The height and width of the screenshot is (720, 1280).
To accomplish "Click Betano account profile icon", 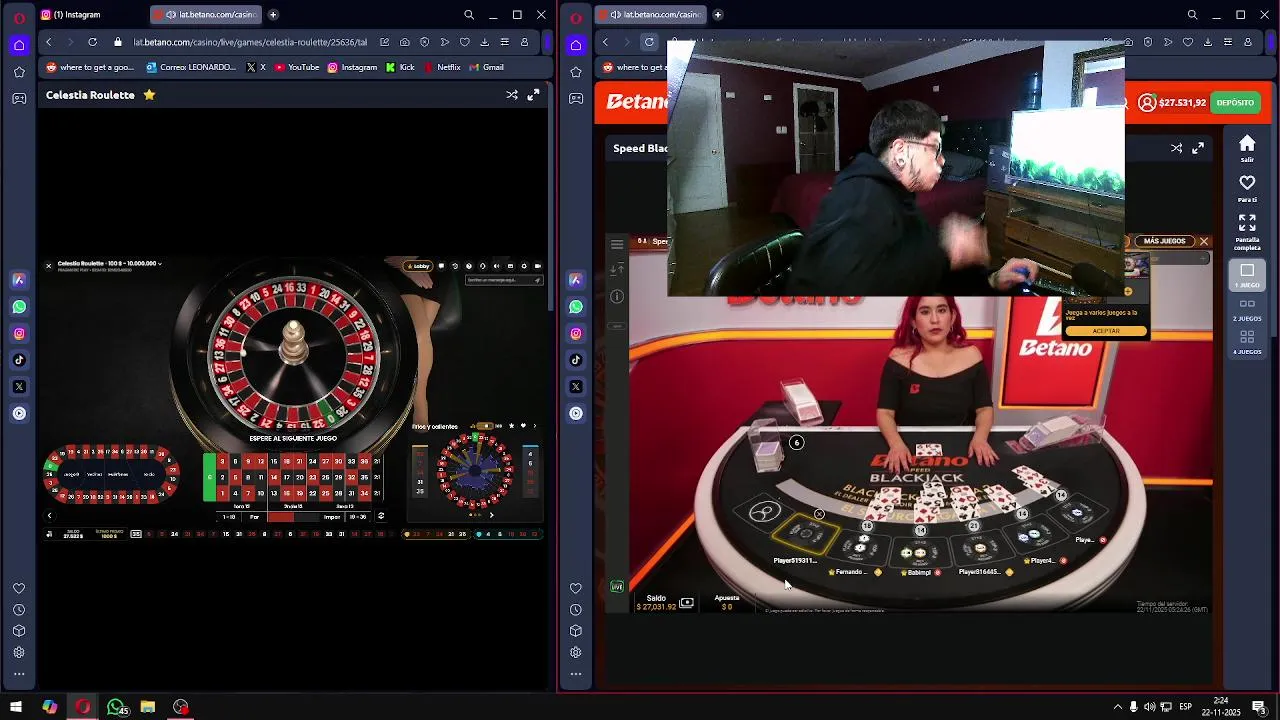I will [x=1147, y=103].
